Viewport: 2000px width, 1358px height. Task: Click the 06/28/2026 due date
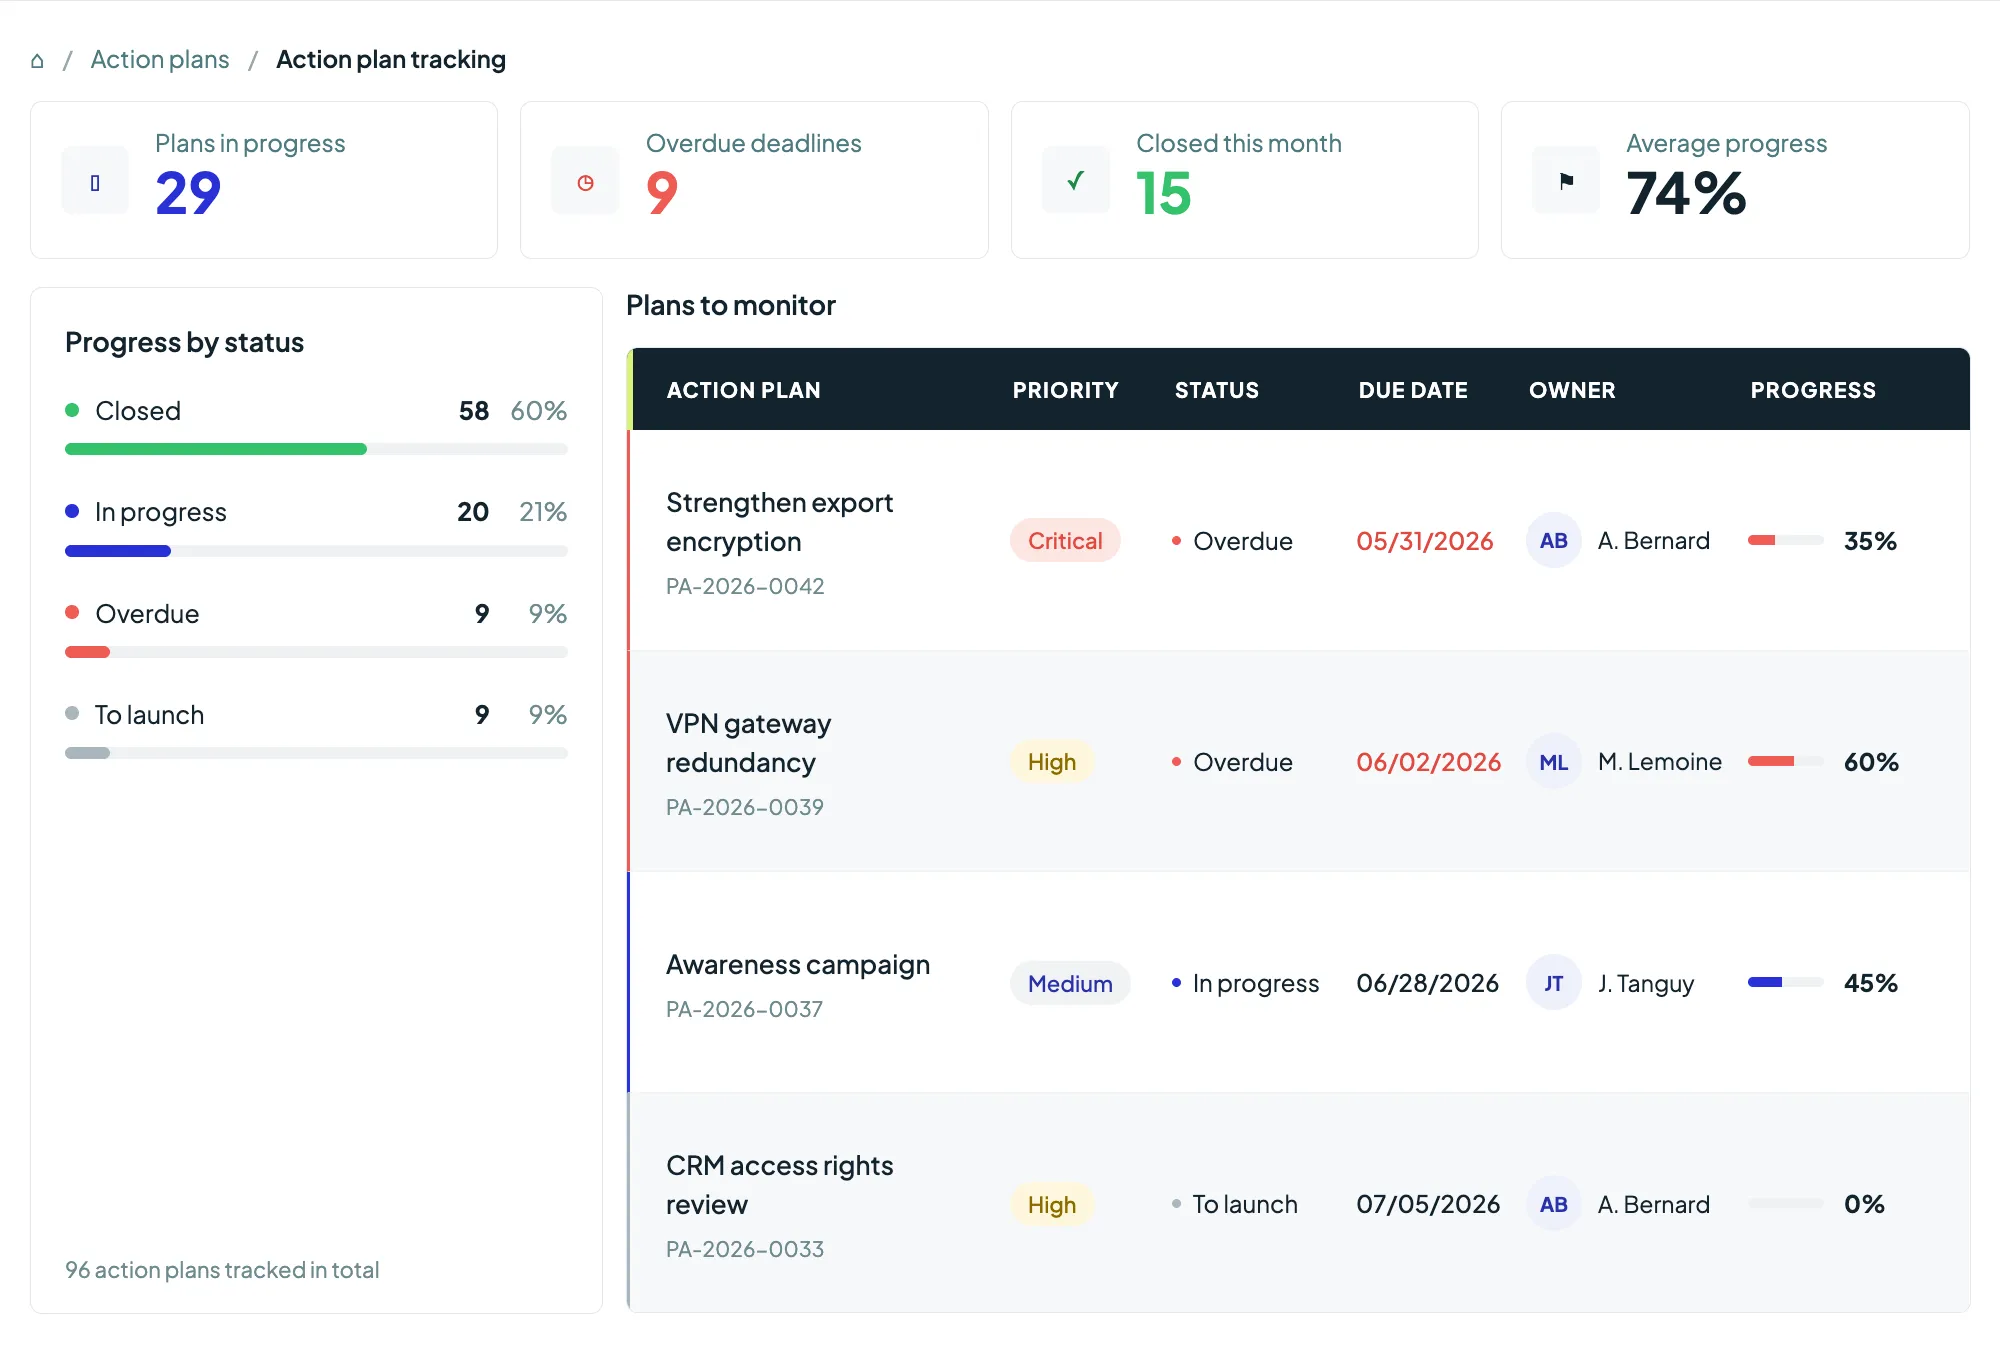pyautogui.click(x=1427, y=983)
